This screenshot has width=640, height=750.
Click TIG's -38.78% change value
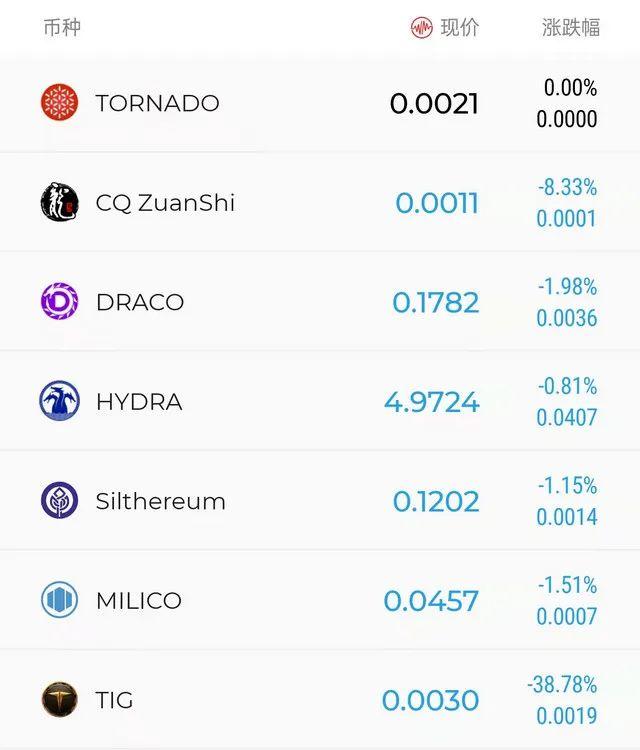coord(562,685)
